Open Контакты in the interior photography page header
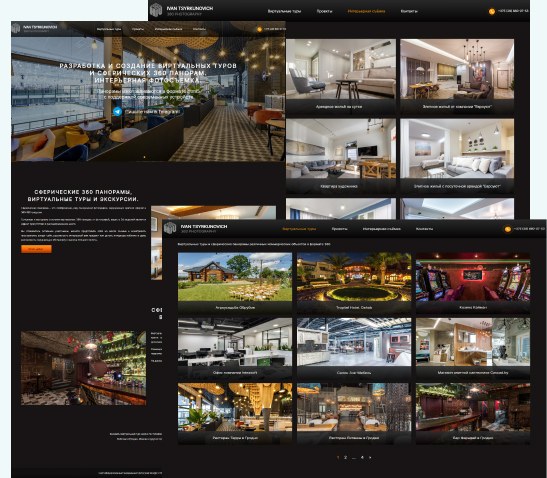The image size is (547, 478). point(409,11)
